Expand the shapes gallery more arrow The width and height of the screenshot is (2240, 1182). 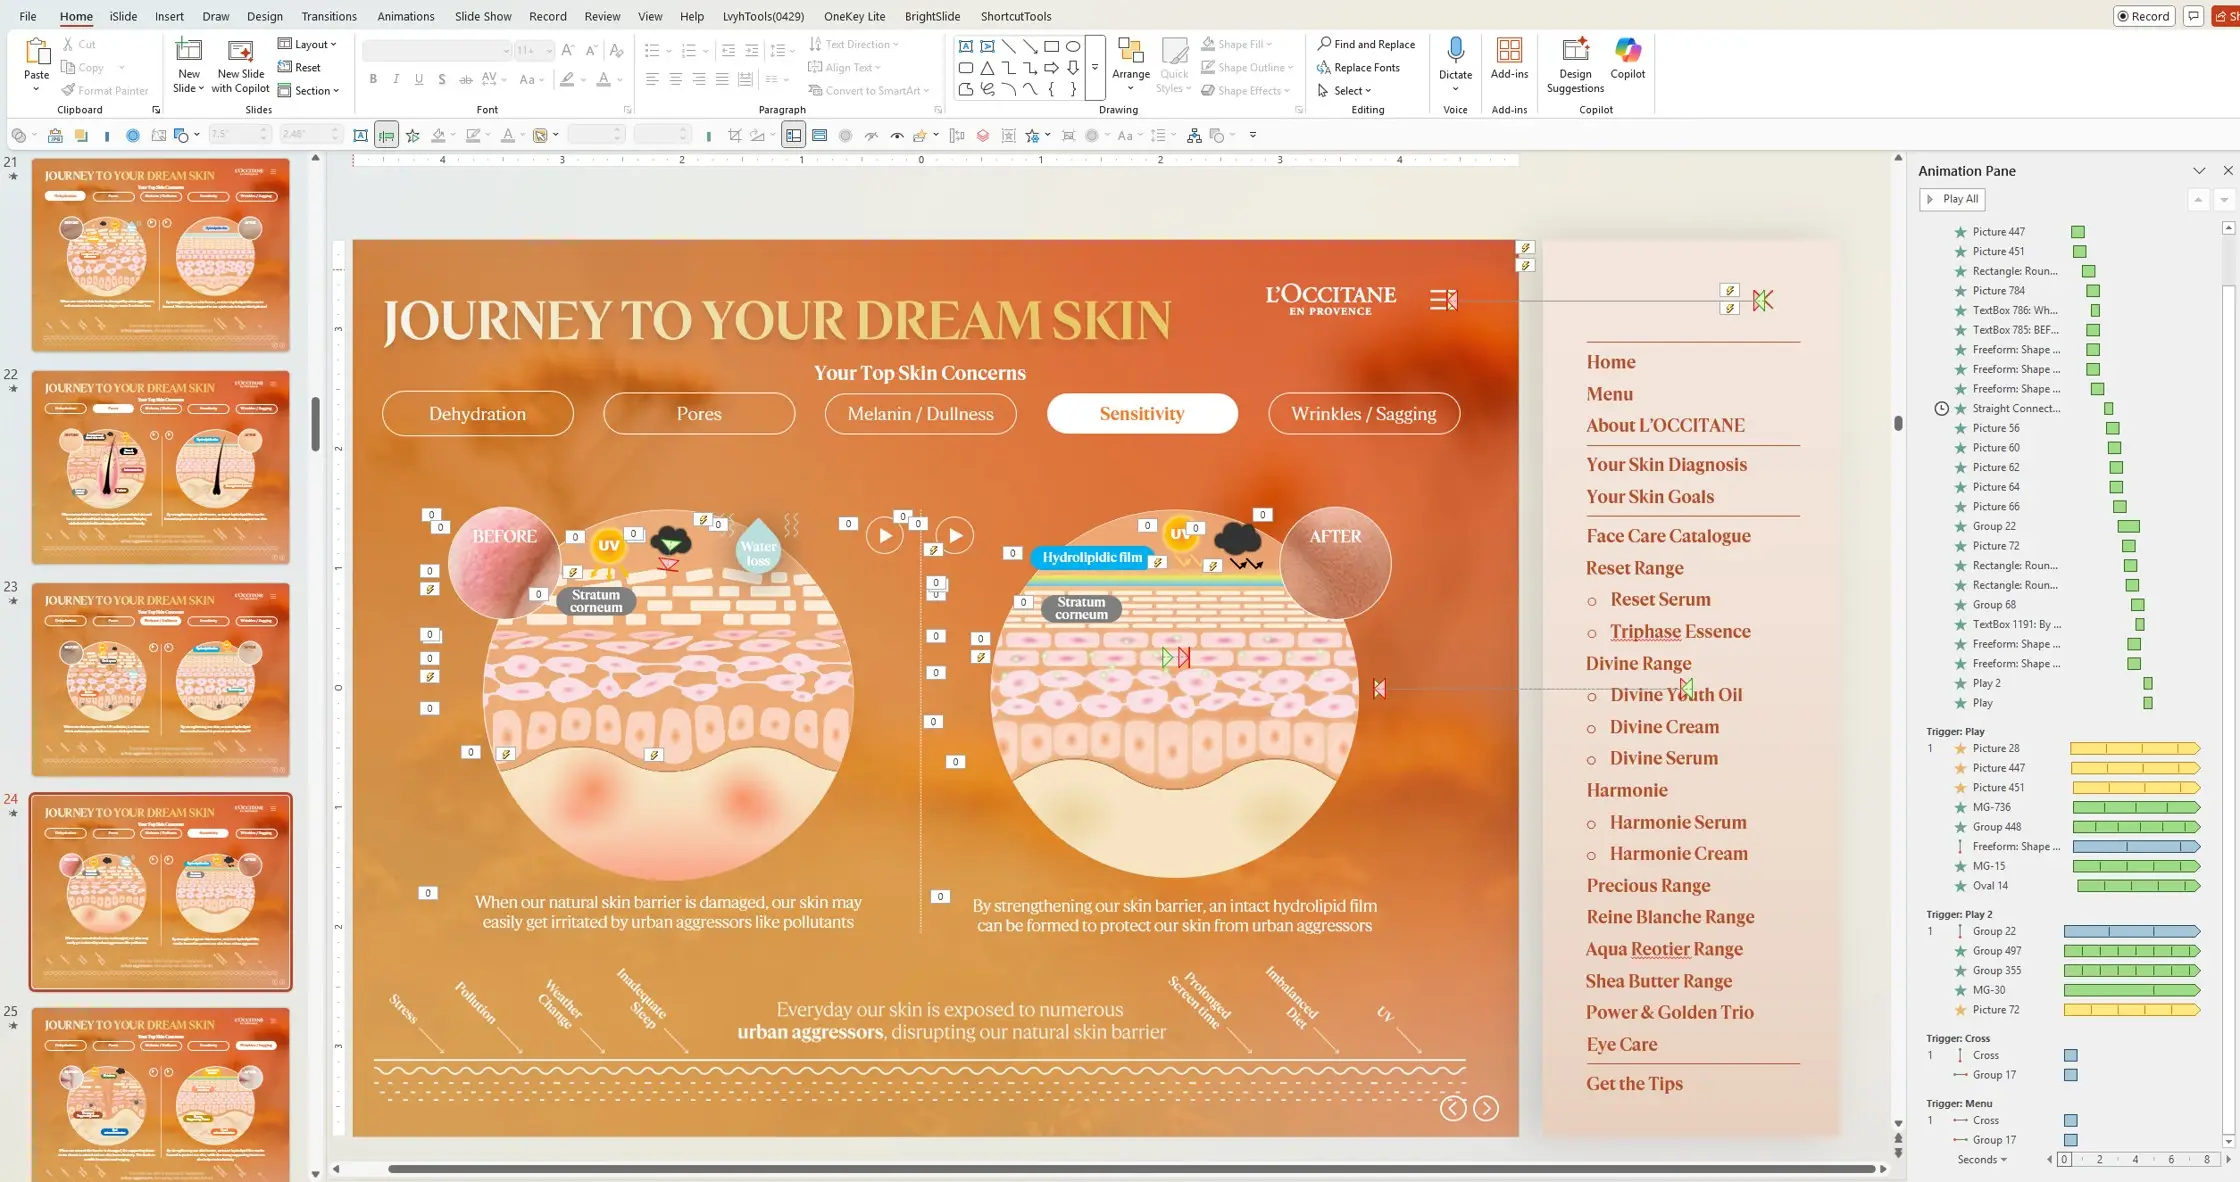[x=1095, y=67]
